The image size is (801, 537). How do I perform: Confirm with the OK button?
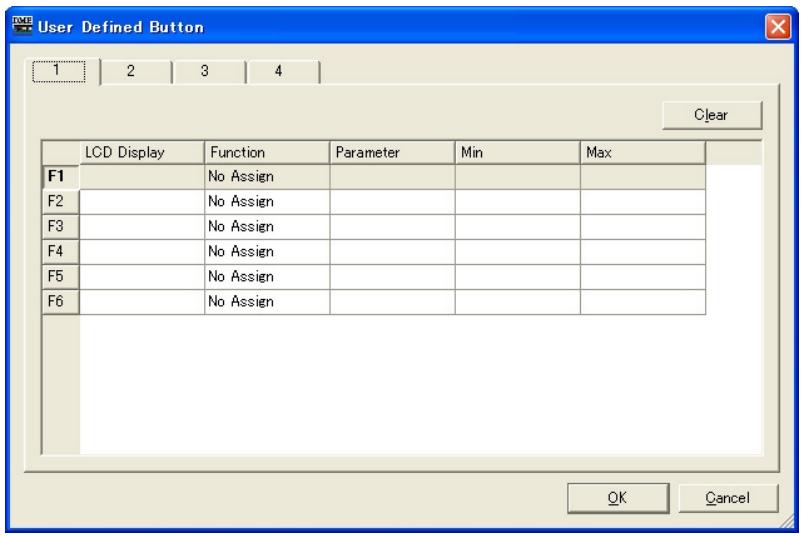[x=618, y=498]
